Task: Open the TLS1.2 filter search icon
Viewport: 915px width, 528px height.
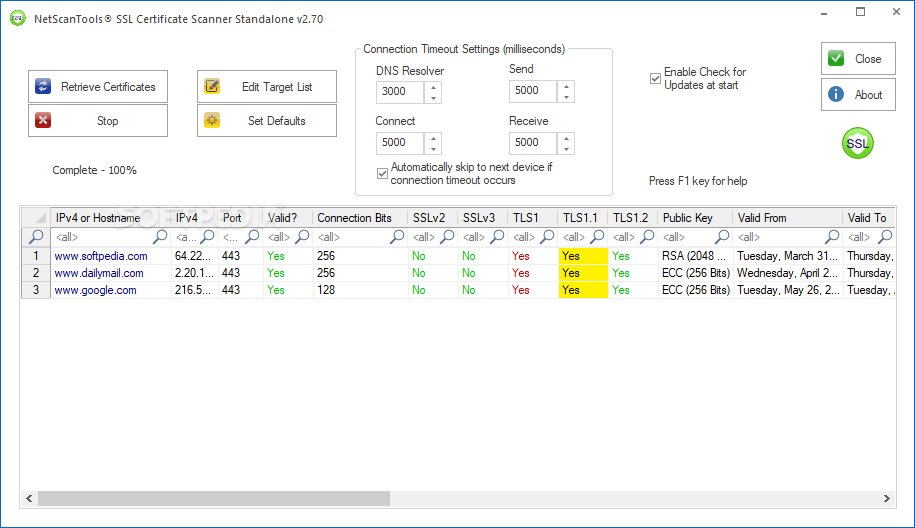Action: [647, 237]
